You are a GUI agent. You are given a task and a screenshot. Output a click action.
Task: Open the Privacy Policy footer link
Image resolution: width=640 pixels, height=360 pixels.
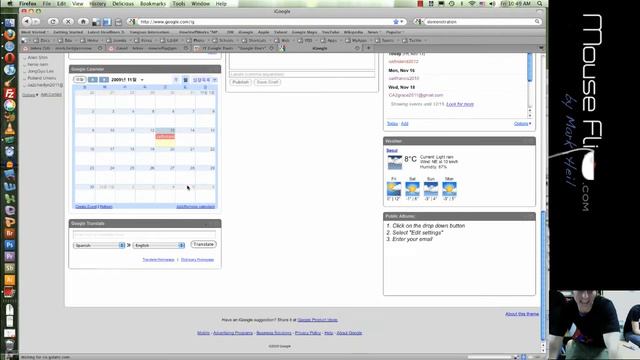(x=308, y=333)
